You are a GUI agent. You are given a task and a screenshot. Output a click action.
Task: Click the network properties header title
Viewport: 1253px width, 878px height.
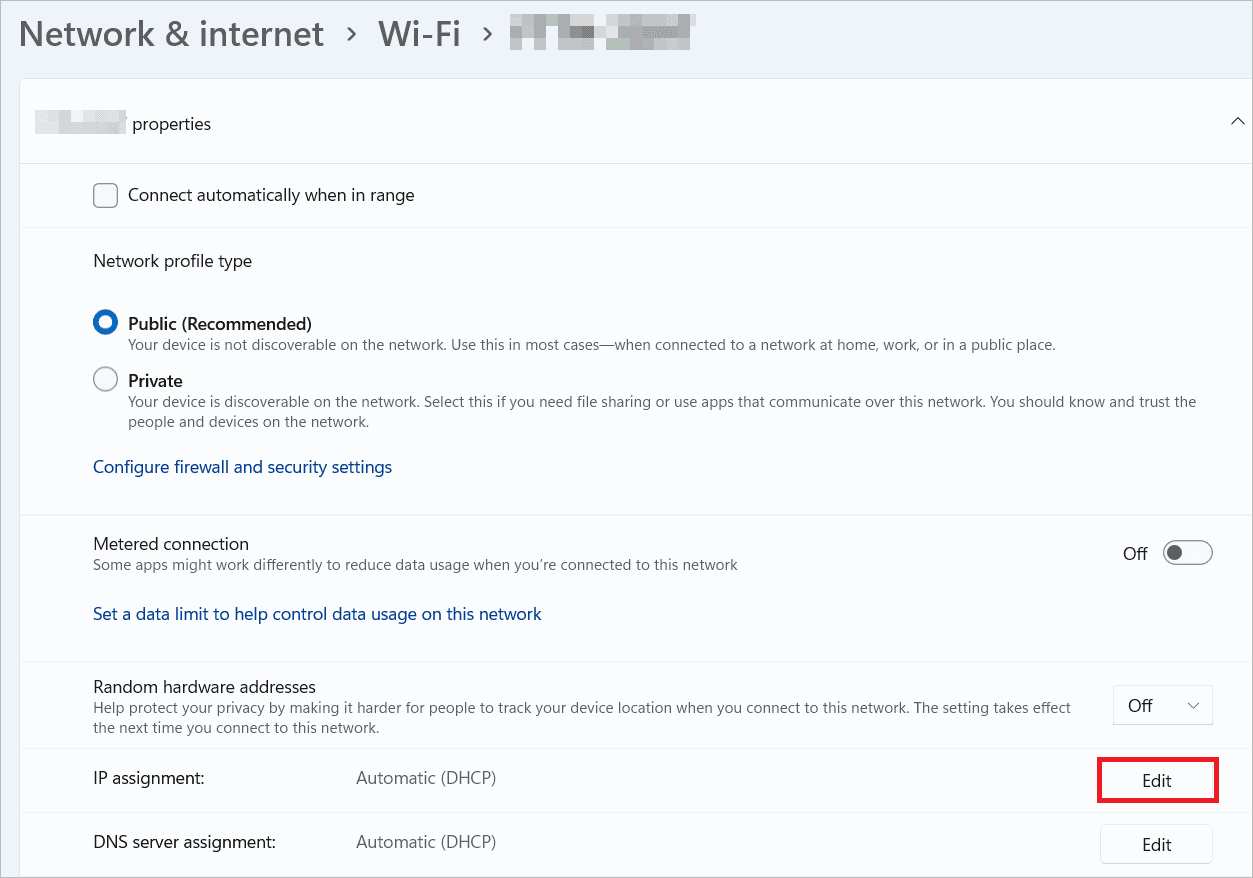(123, 124)
